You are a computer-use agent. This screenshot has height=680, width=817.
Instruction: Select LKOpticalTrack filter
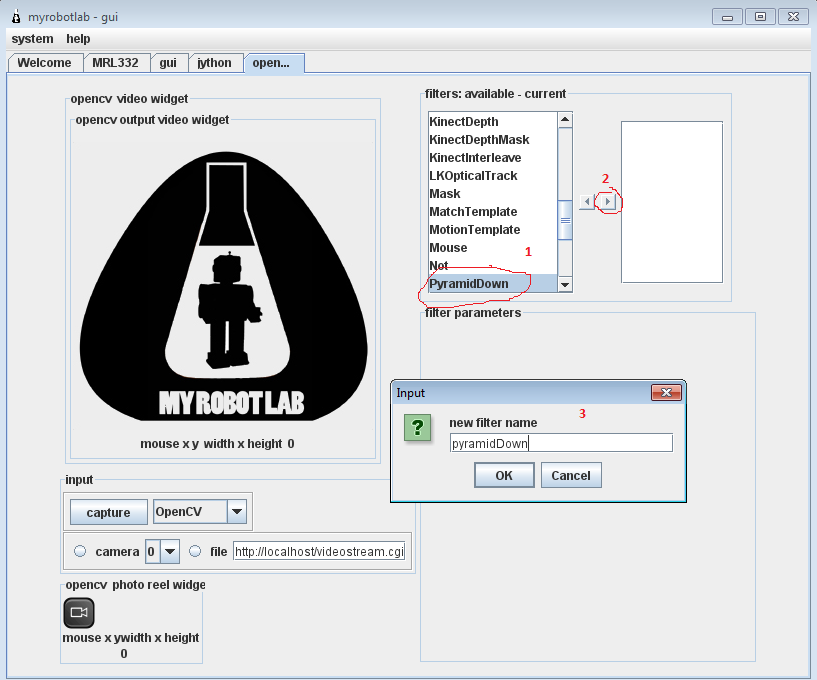(492, 176)
